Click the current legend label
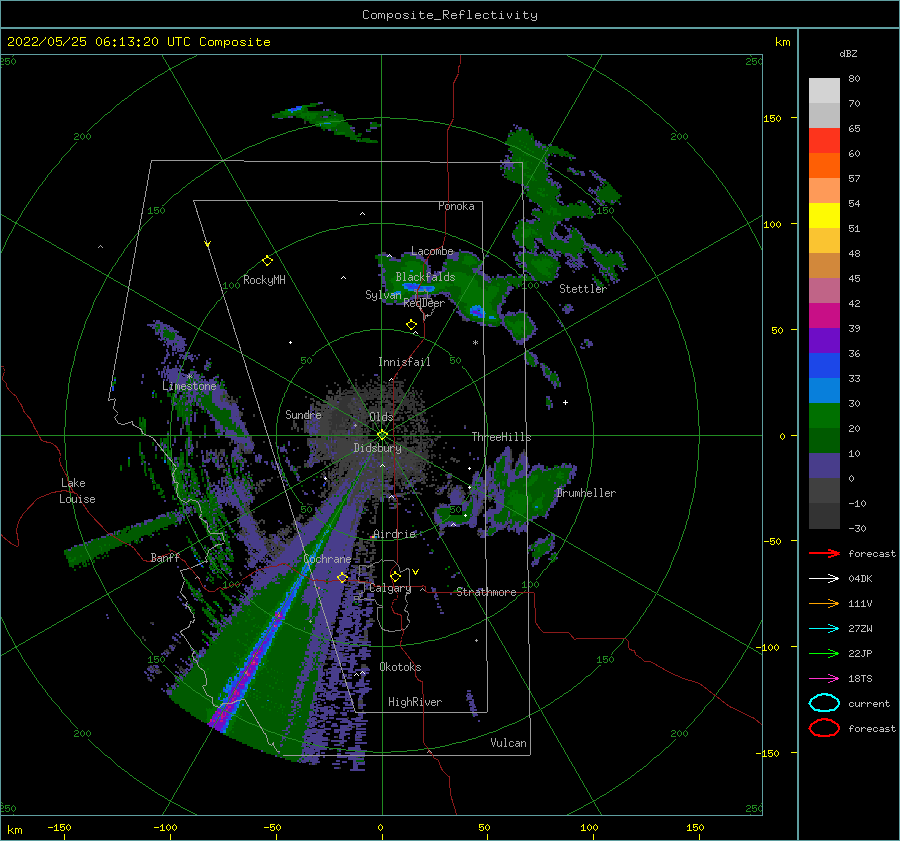 (x=869, y=704)
